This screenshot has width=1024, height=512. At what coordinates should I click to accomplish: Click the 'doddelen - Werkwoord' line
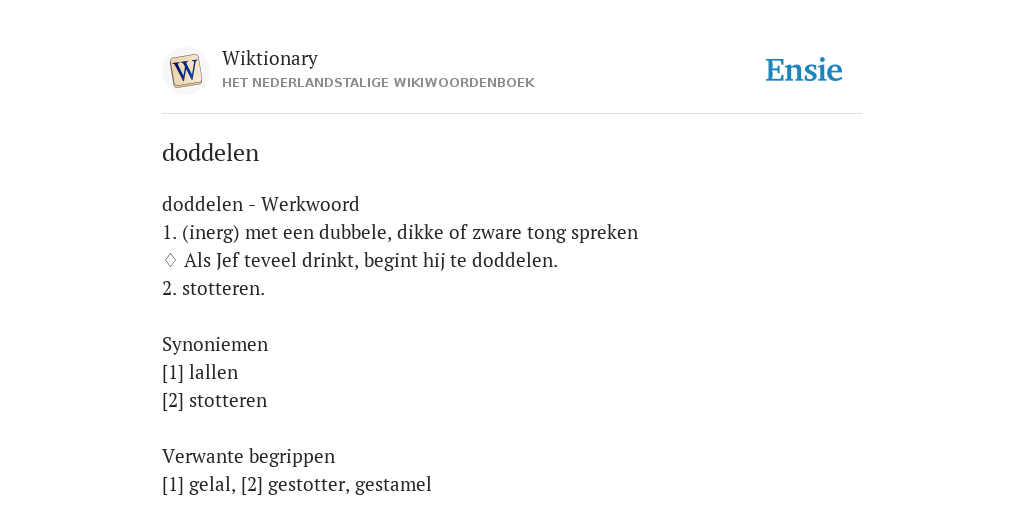261,204
